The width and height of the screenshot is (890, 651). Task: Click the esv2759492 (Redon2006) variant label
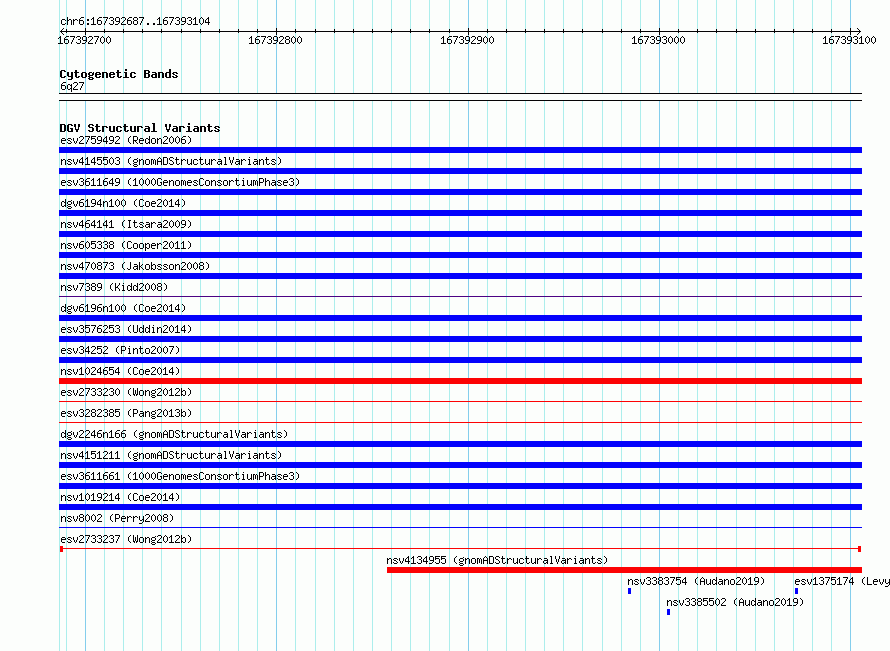tap(126, 140)
